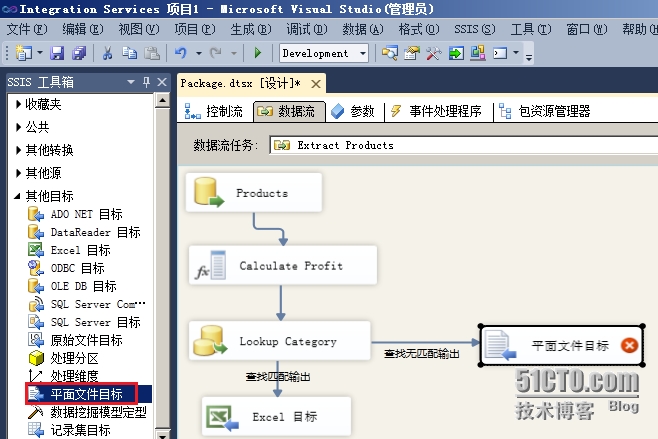658x439 pixels.
Task: Open the Undo history dropdown arrow
Action: [198, 53]
